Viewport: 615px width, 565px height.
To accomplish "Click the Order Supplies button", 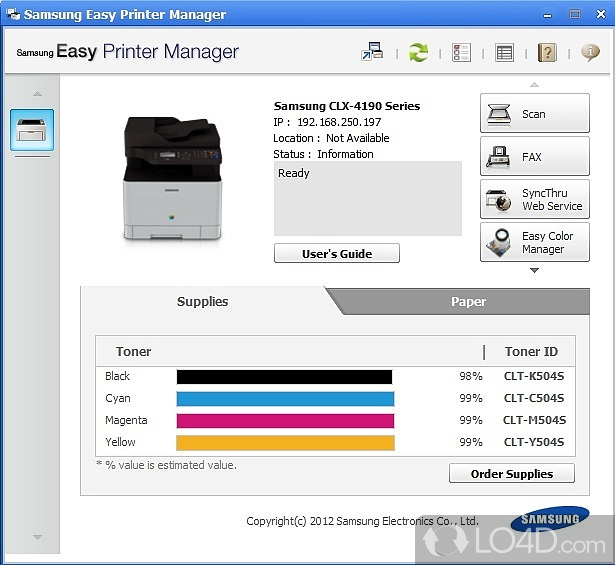I will pos(512,474).
